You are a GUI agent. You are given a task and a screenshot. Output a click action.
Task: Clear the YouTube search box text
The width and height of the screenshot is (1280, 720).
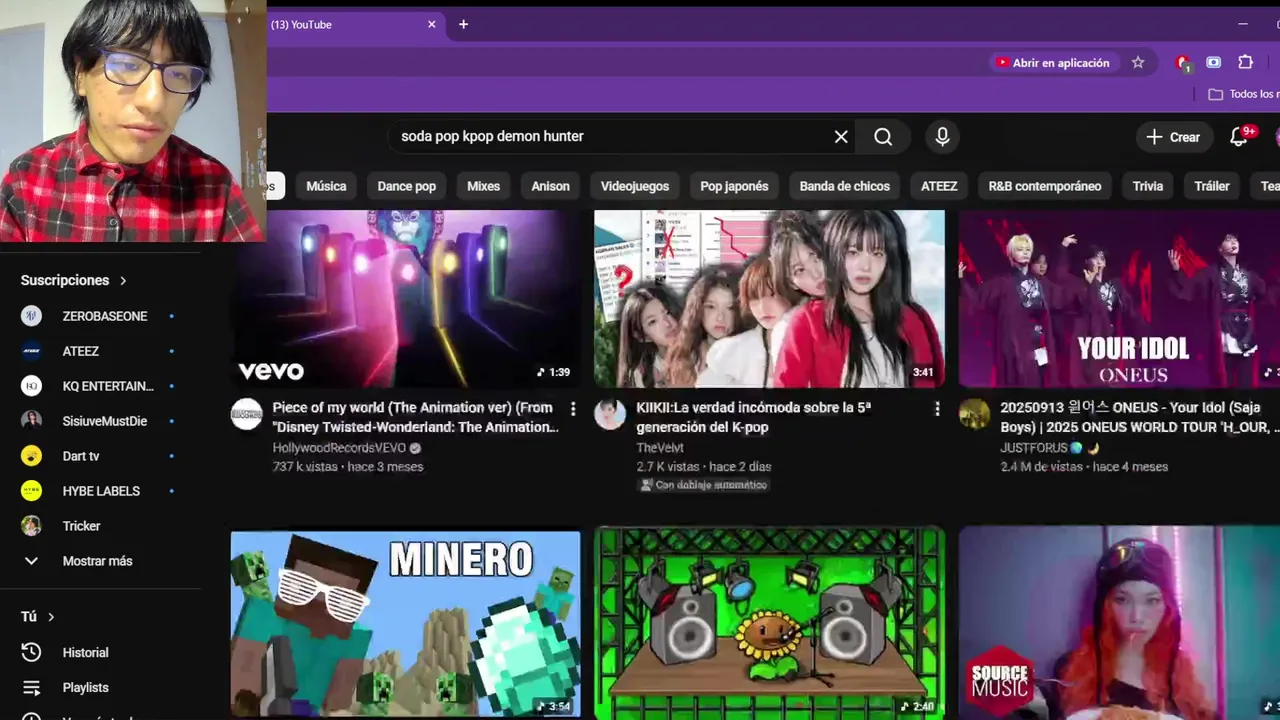841,137
